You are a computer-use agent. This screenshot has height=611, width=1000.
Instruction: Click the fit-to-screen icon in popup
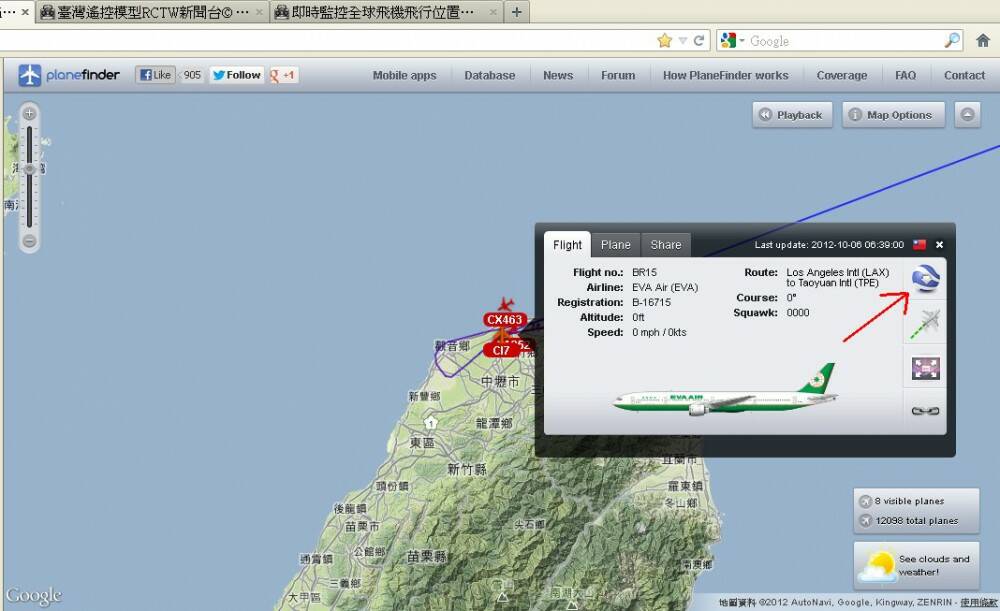(x=925, y=368)
